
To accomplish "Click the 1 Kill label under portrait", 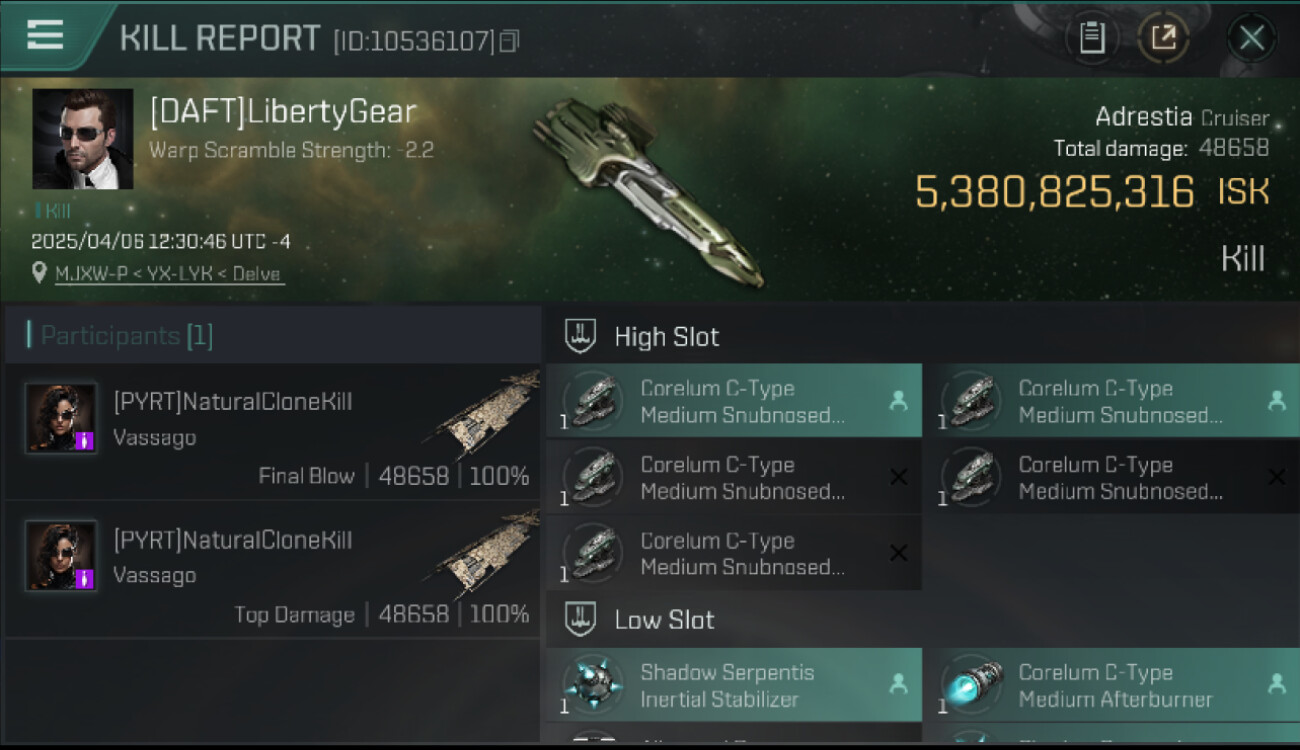I will coord(53,211).
